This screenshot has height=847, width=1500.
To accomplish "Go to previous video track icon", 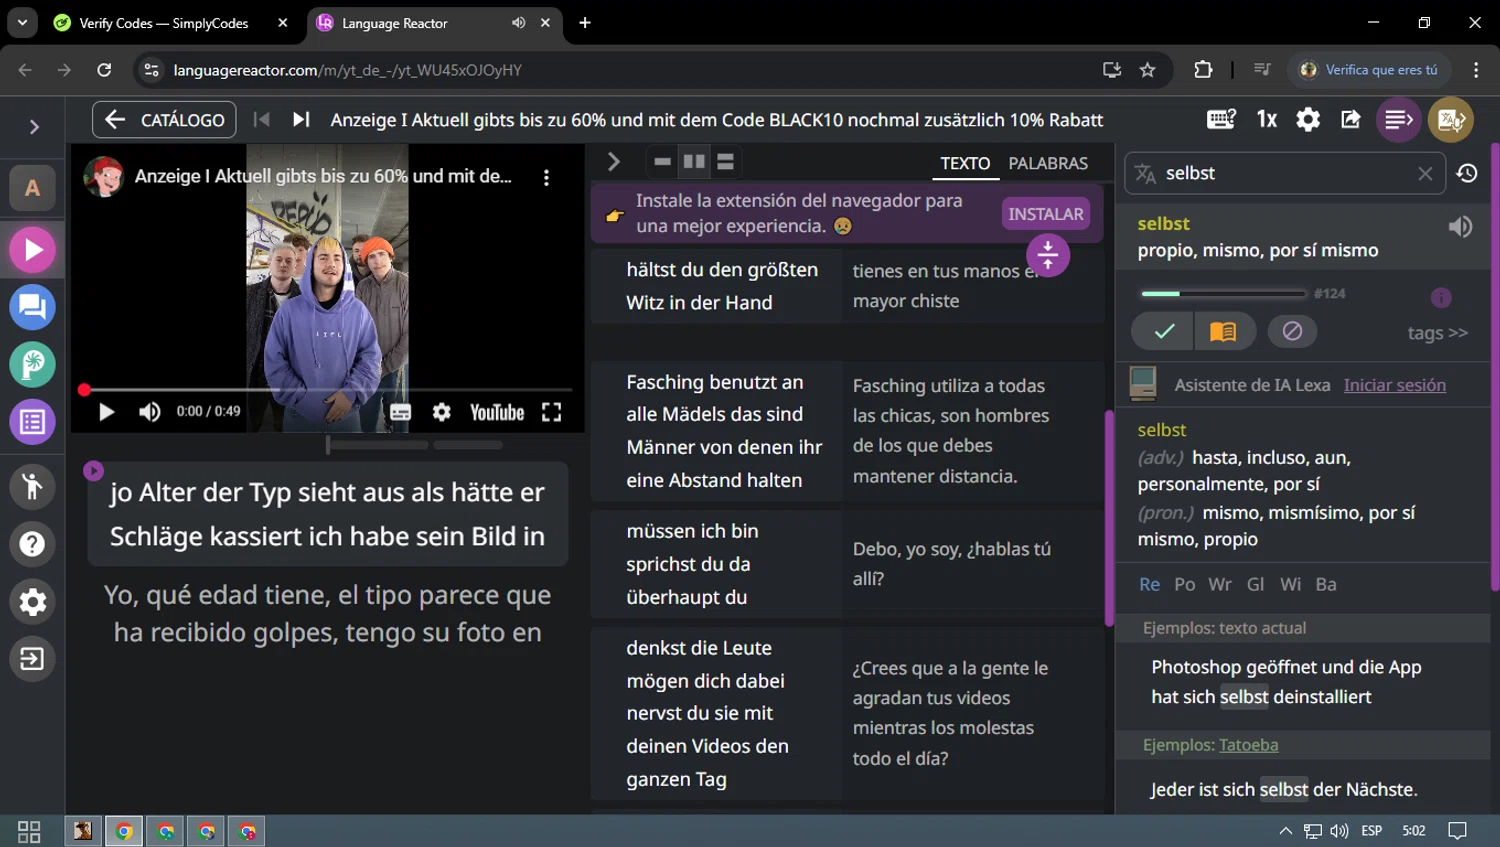I will pos(262,119).
